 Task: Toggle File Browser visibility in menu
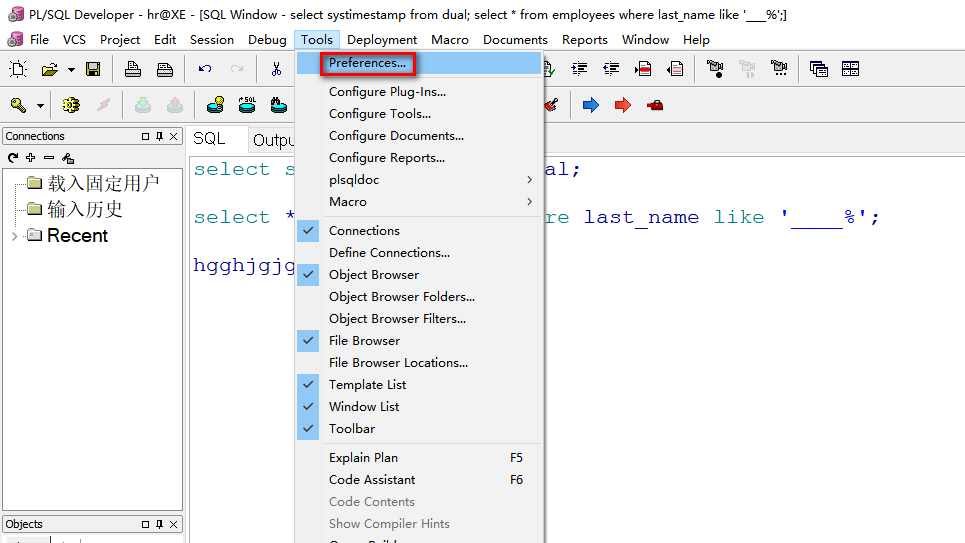click(418, 340)
